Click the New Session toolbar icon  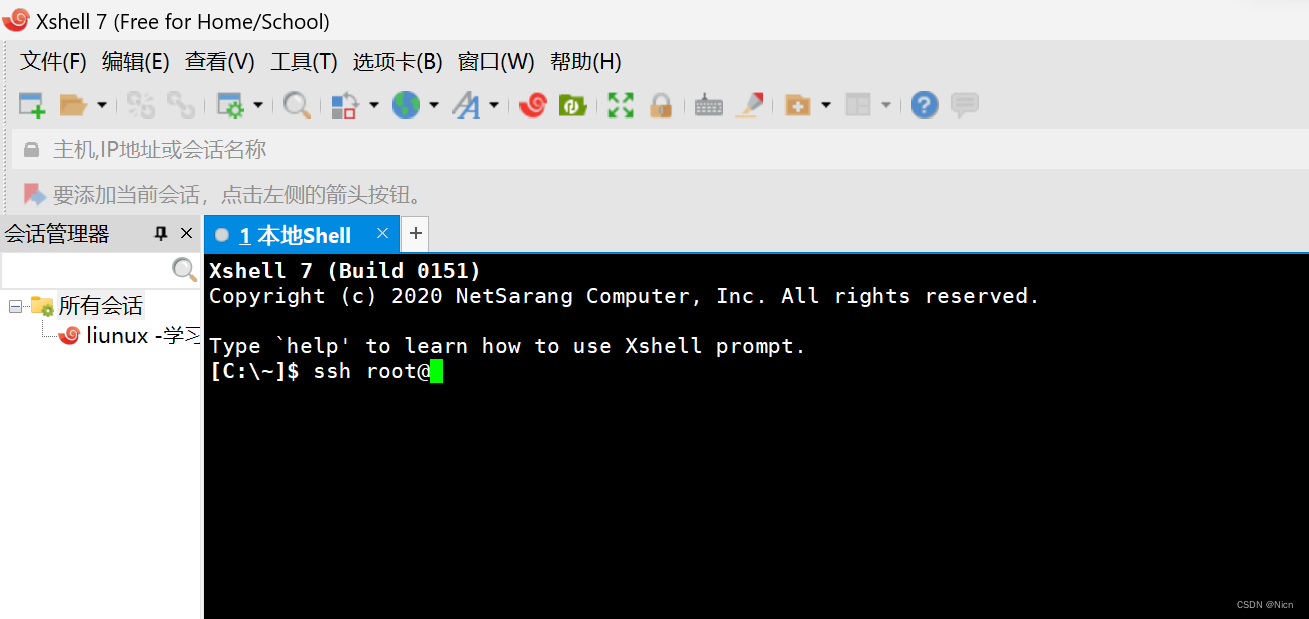[32, 105]
